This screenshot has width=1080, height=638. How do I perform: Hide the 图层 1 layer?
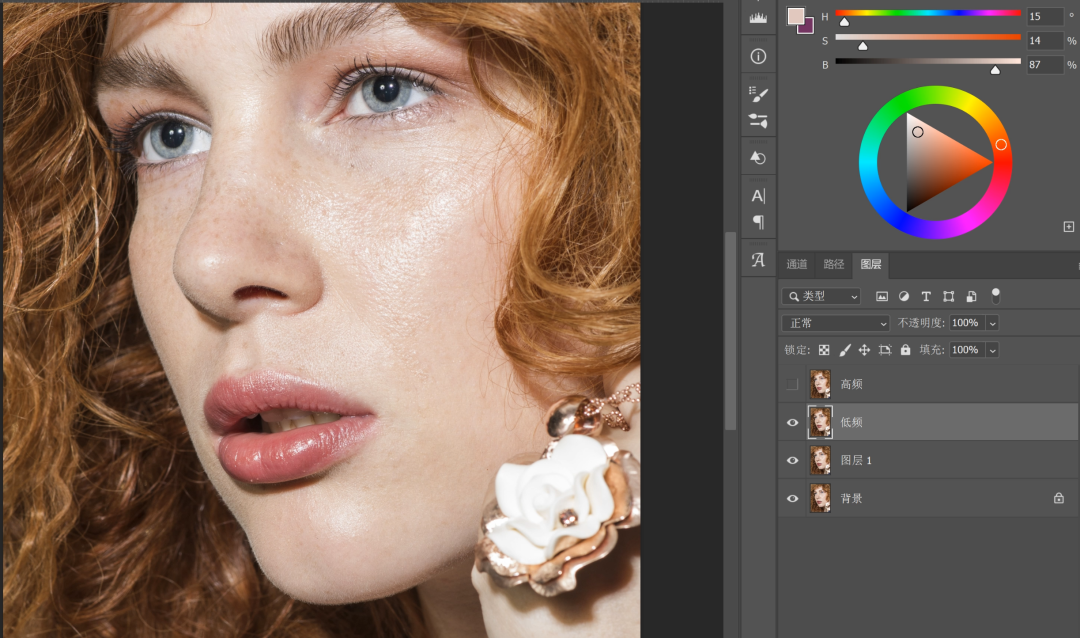(x=792, y=460)
